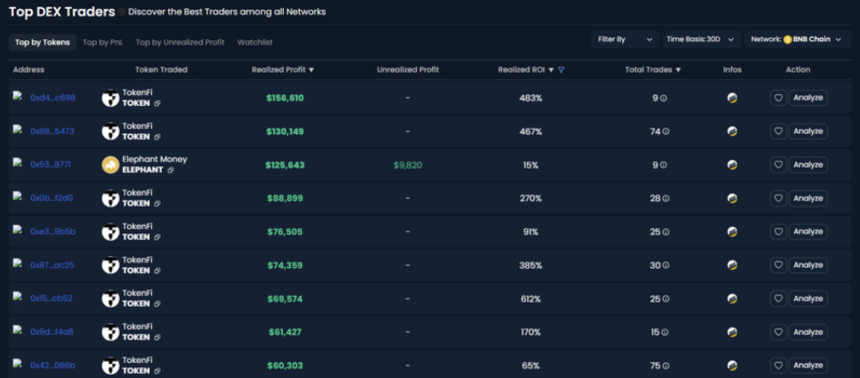Analyze trader 0x0b...f2d0

coord(808,198)
